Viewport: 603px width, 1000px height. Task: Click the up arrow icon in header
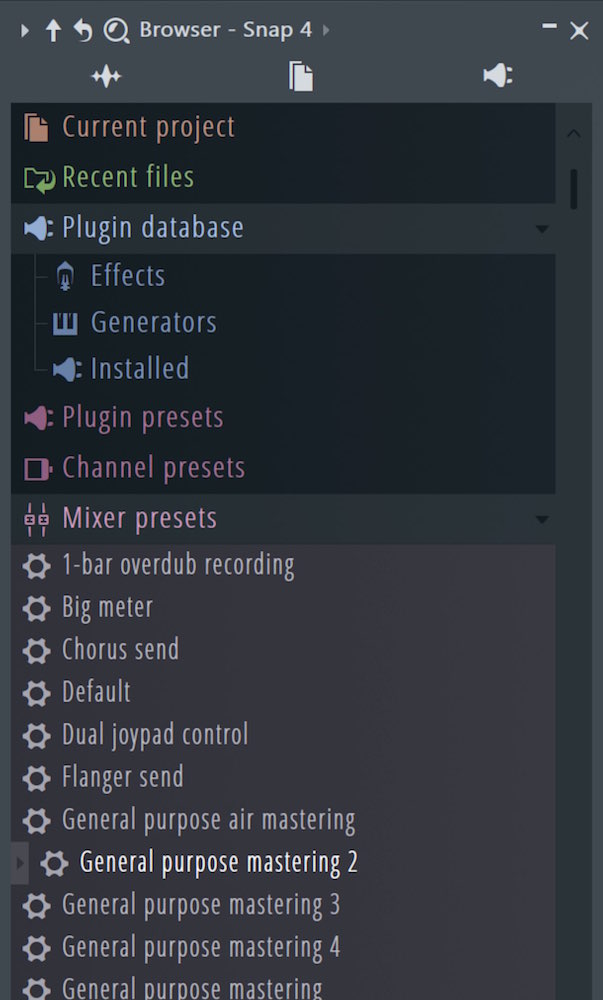(54, 30)
